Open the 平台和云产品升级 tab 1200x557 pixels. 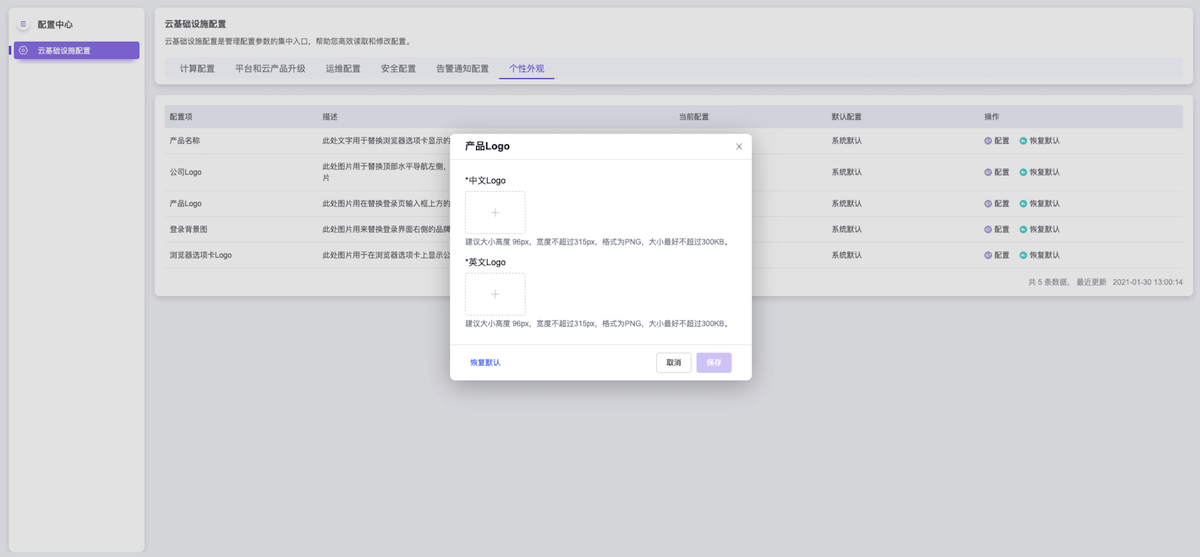[270, 69]
